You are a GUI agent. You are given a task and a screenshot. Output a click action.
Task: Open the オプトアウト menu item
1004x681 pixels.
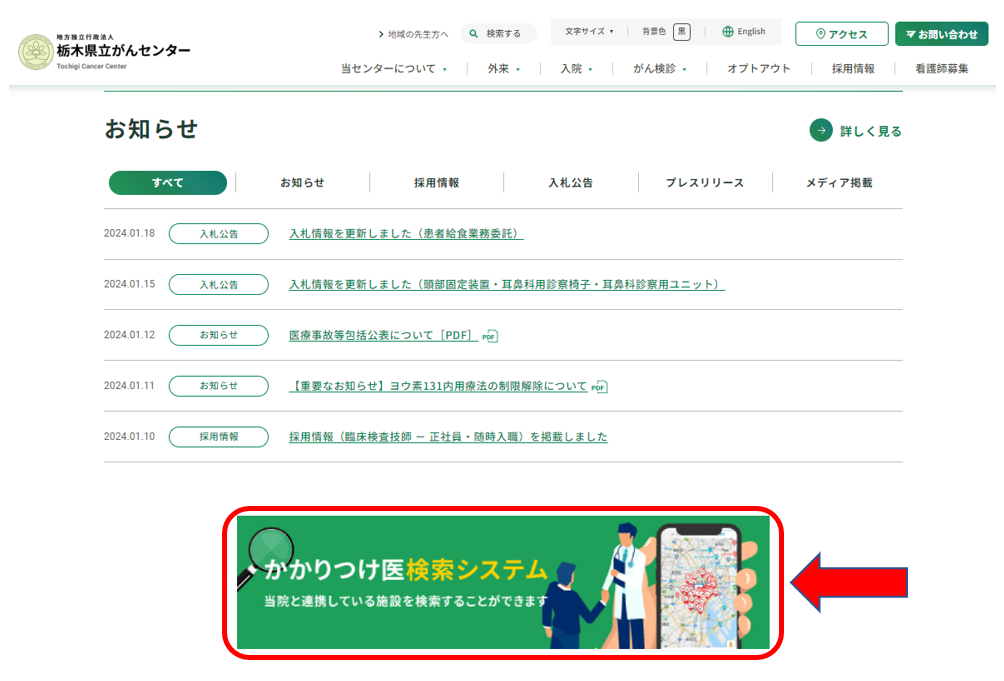(x=758, y=69)
